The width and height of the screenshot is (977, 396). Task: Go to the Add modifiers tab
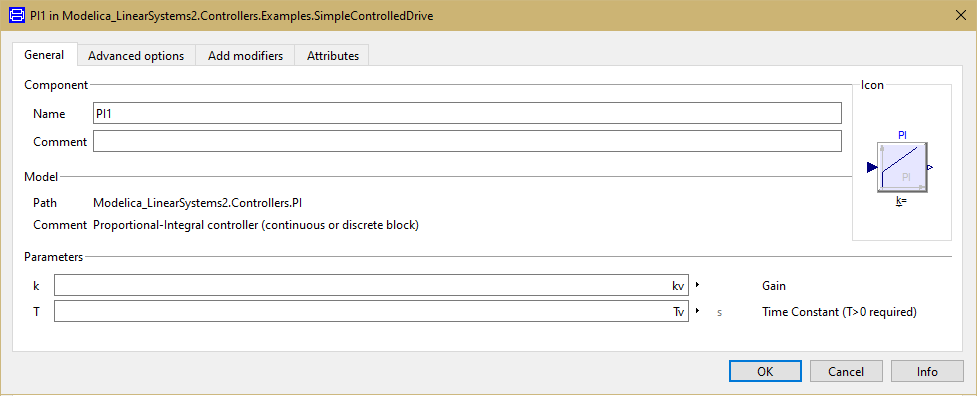pyautogui.click(x=245, y=55)
